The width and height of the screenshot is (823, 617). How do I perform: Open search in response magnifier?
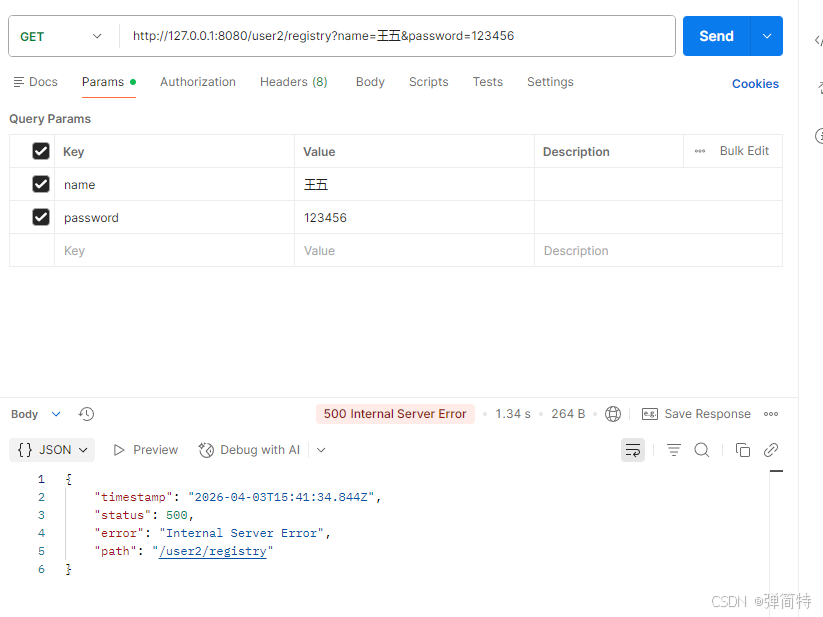[x=702, y=450]
